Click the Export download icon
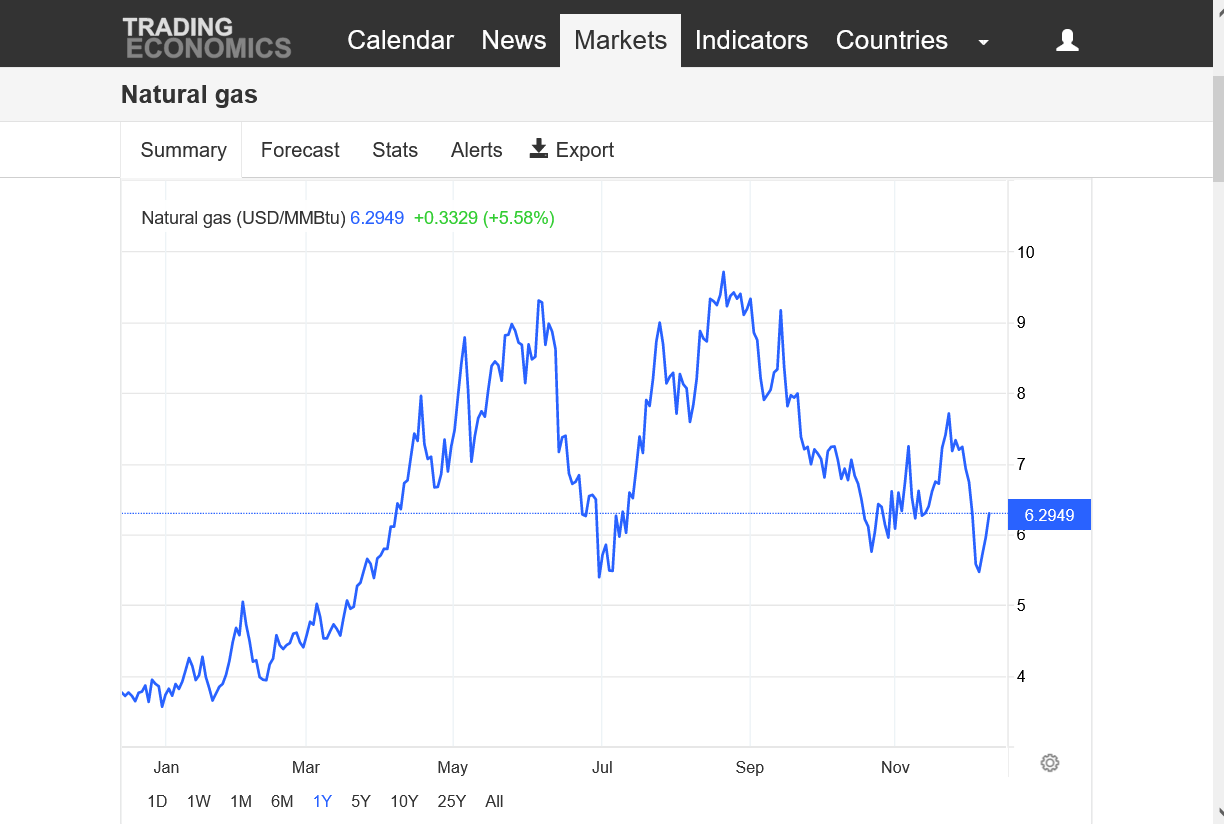 point(539,149)
